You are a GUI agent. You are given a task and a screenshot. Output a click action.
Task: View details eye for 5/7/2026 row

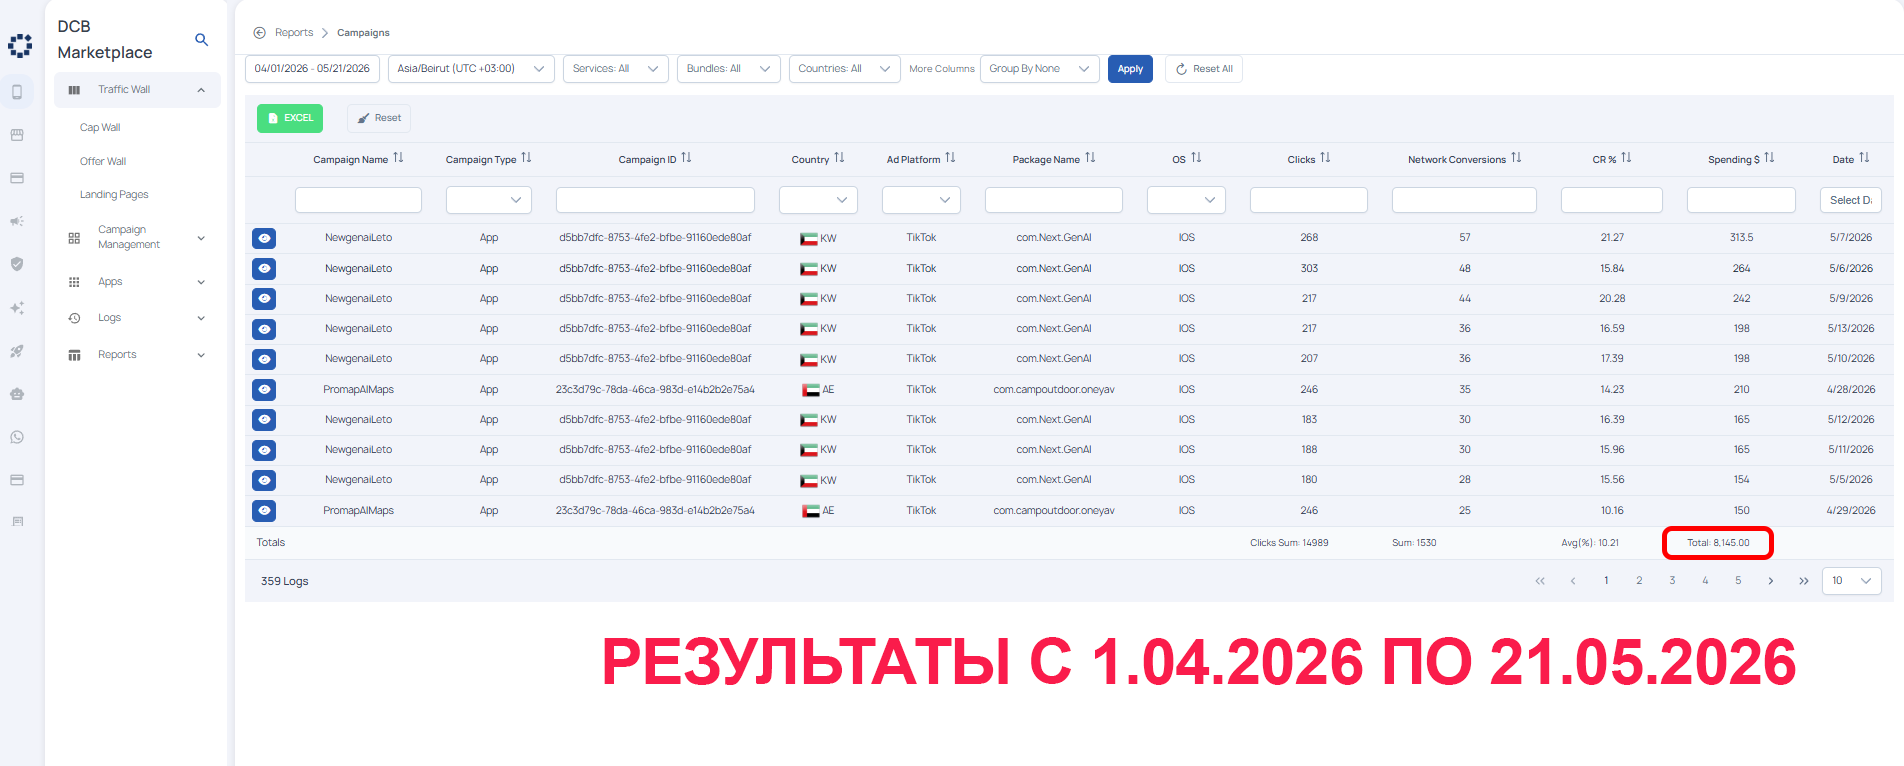coord(264,238)
